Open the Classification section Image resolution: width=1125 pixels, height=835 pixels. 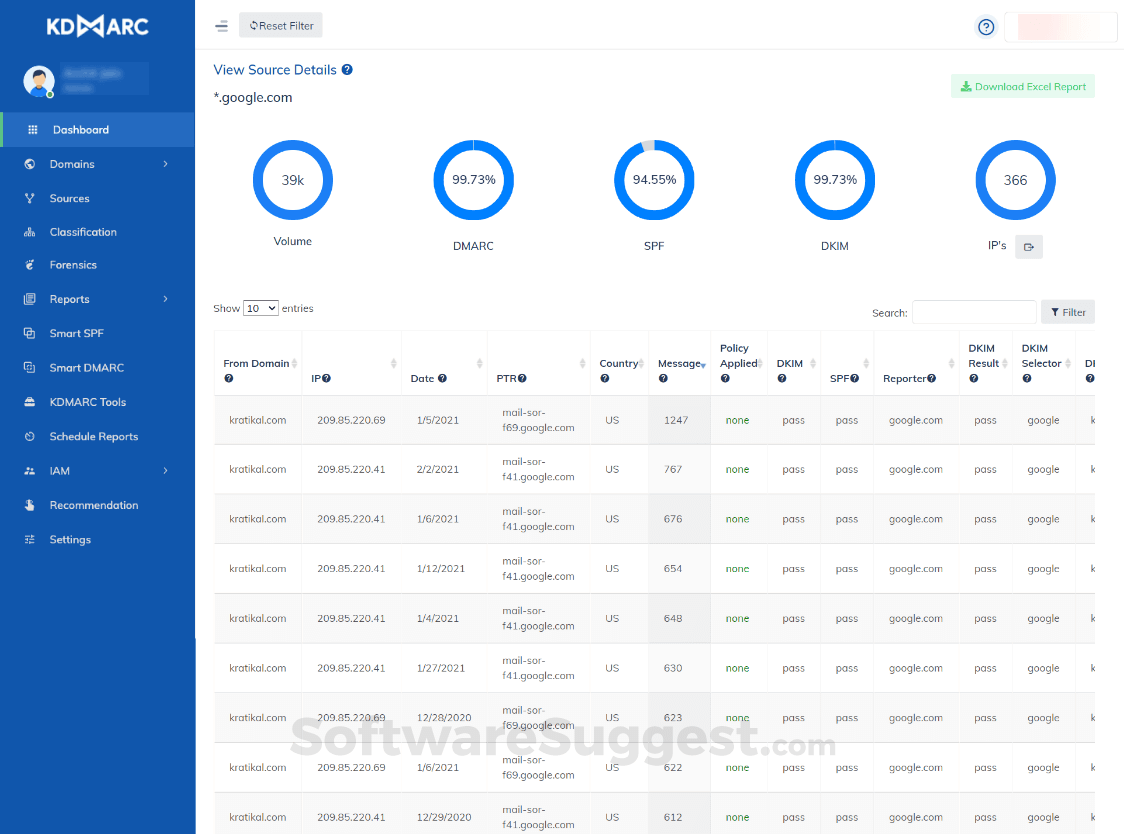84,231
